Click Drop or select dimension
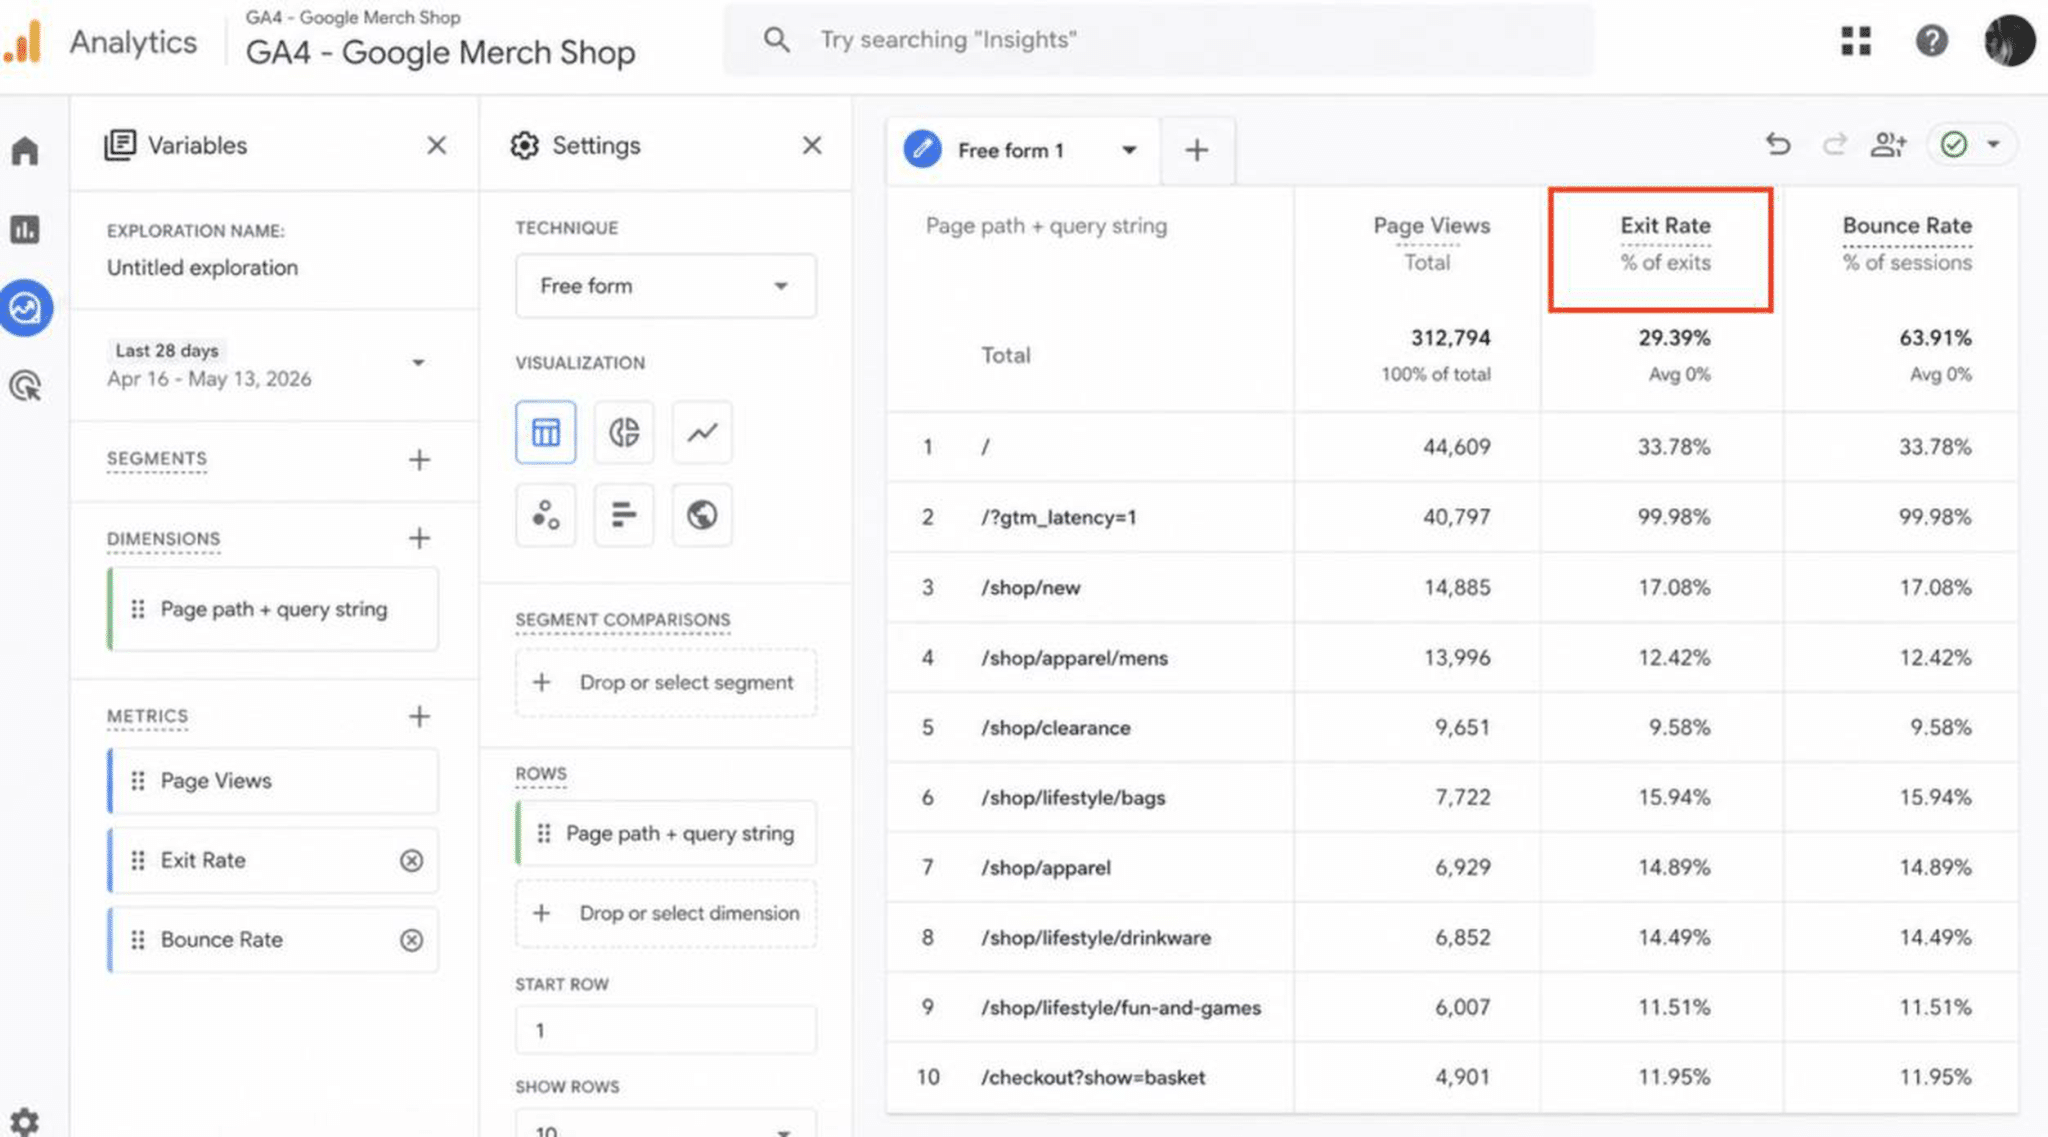The height and width of the screenshot is (1137, 2048). click(665, 914)
